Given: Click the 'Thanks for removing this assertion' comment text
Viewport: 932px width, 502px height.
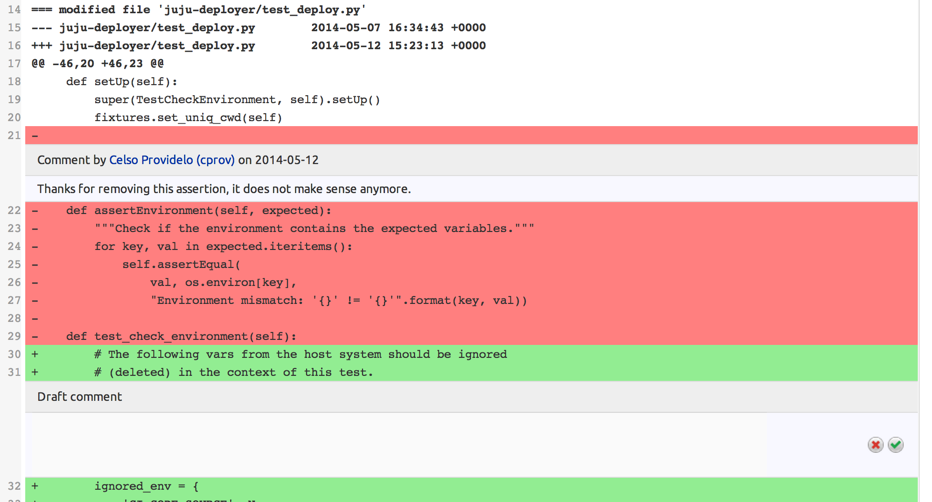Looking at the screenshot, I should (x=224, y=189).
